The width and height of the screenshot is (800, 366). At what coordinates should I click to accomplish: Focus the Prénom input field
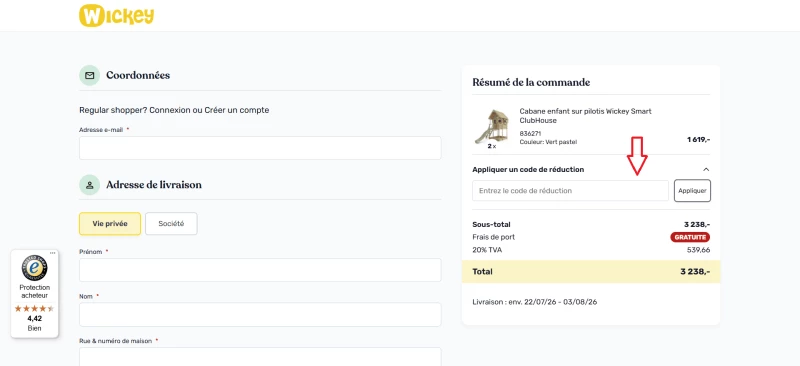260,270
